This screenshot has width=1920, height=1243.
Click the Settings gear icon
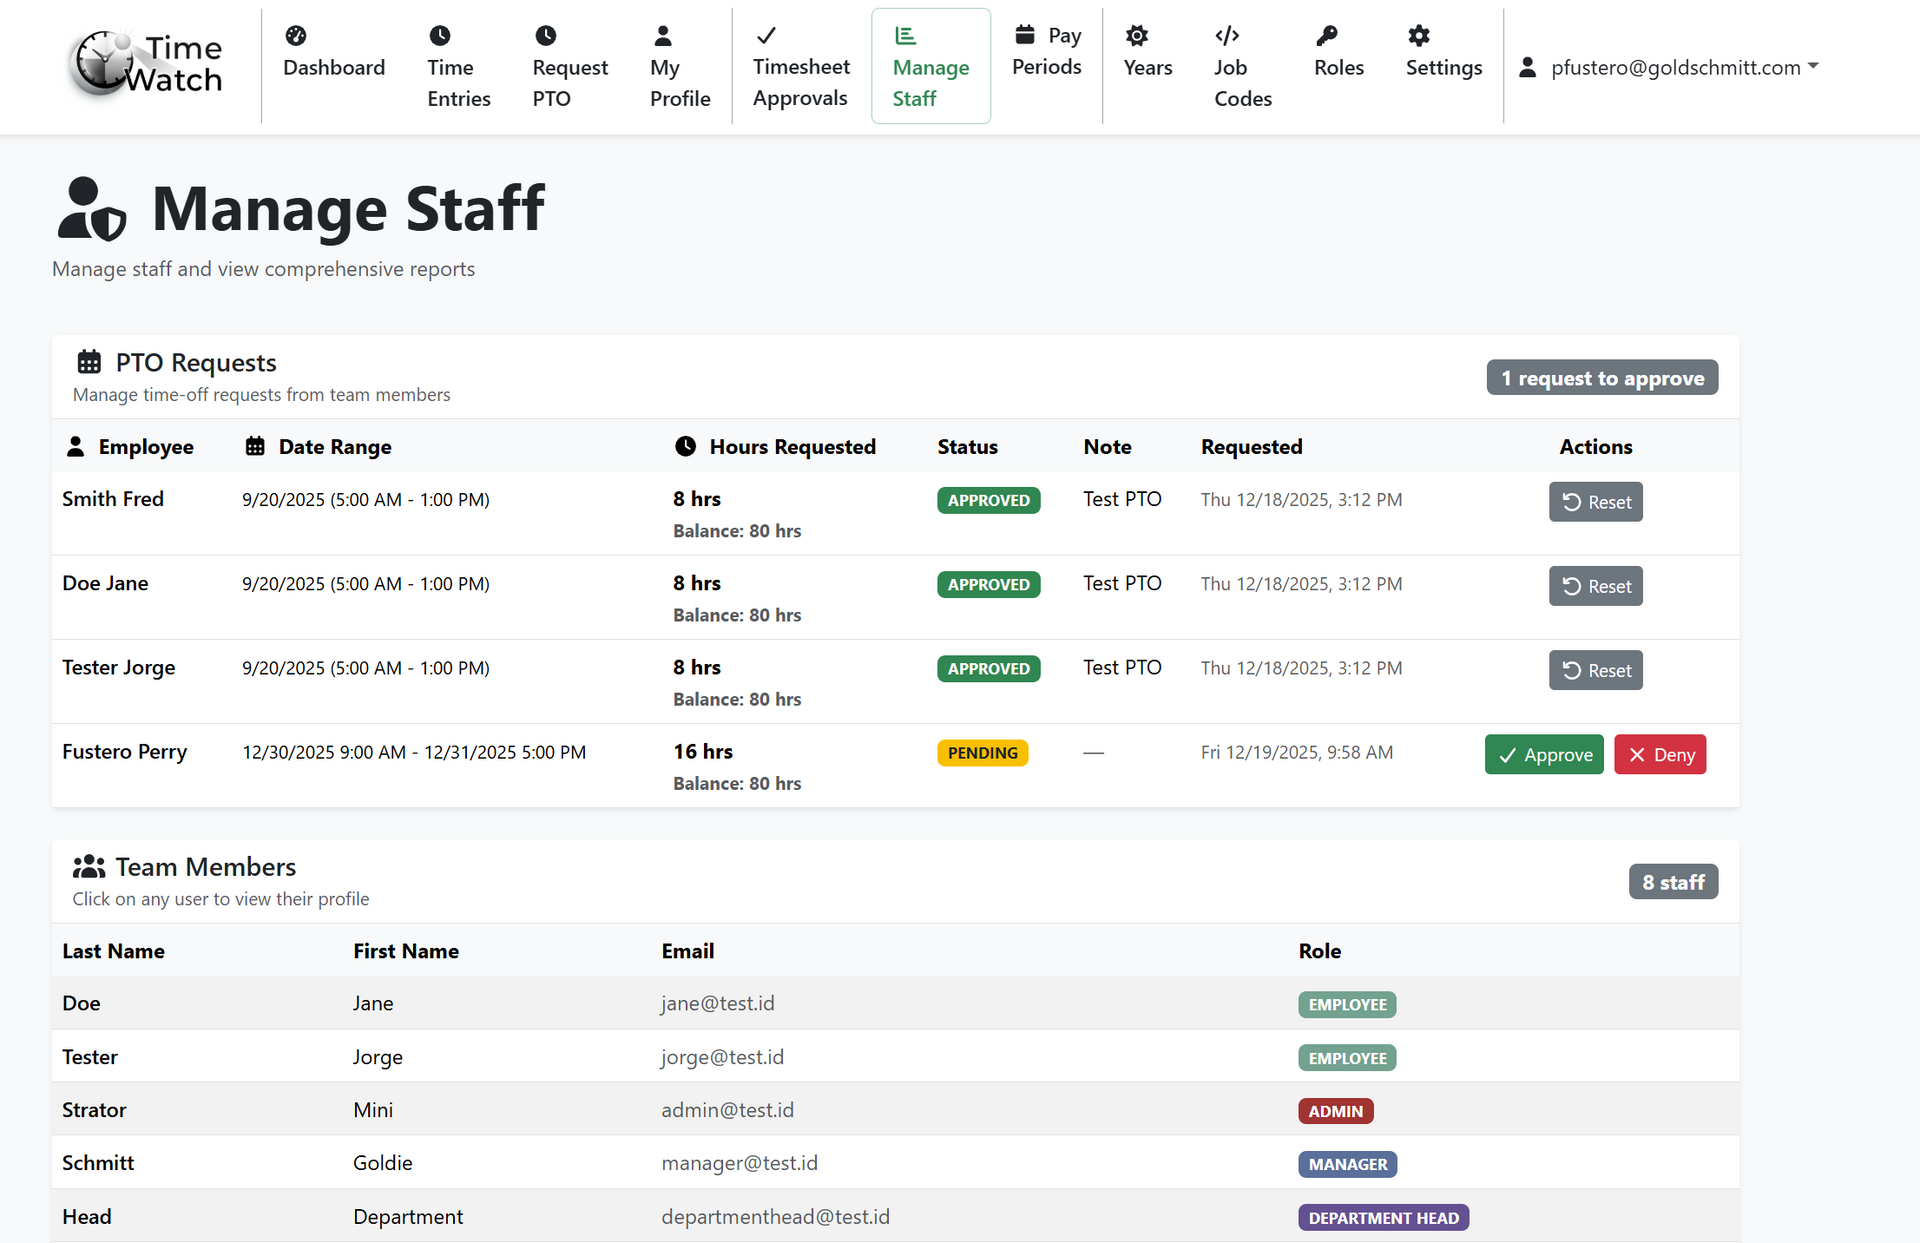point(1419,36)
